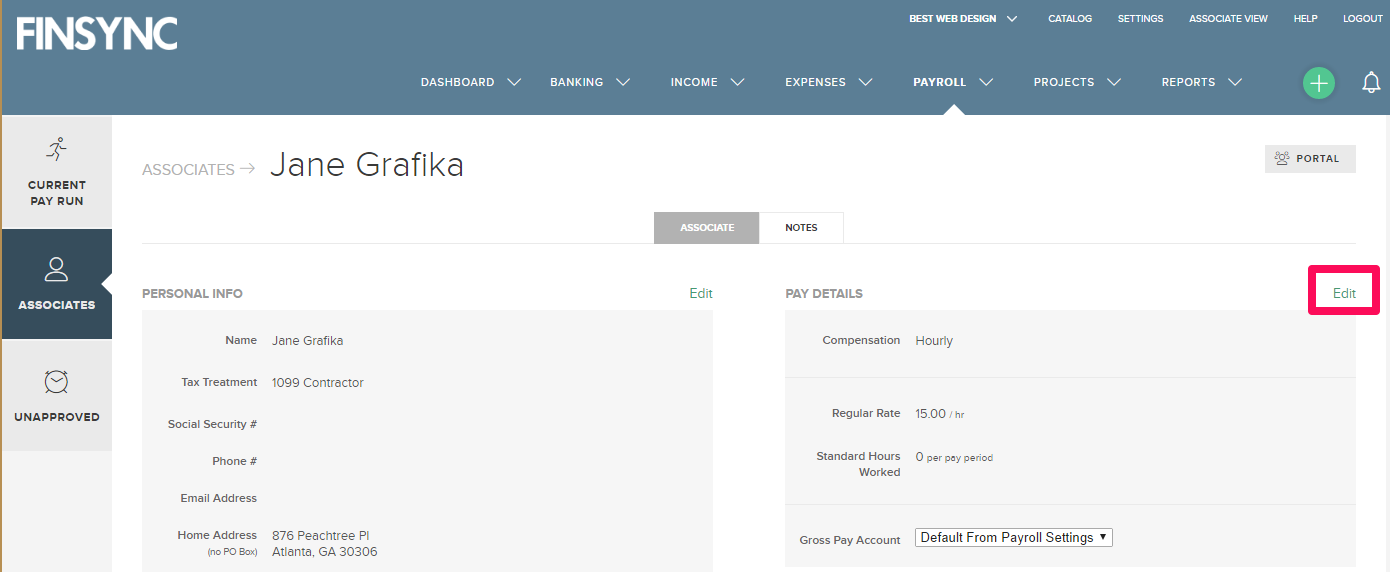The image size is (1390, 572).
Task: Click the FINSYNC logo
Action: [97, 34]
